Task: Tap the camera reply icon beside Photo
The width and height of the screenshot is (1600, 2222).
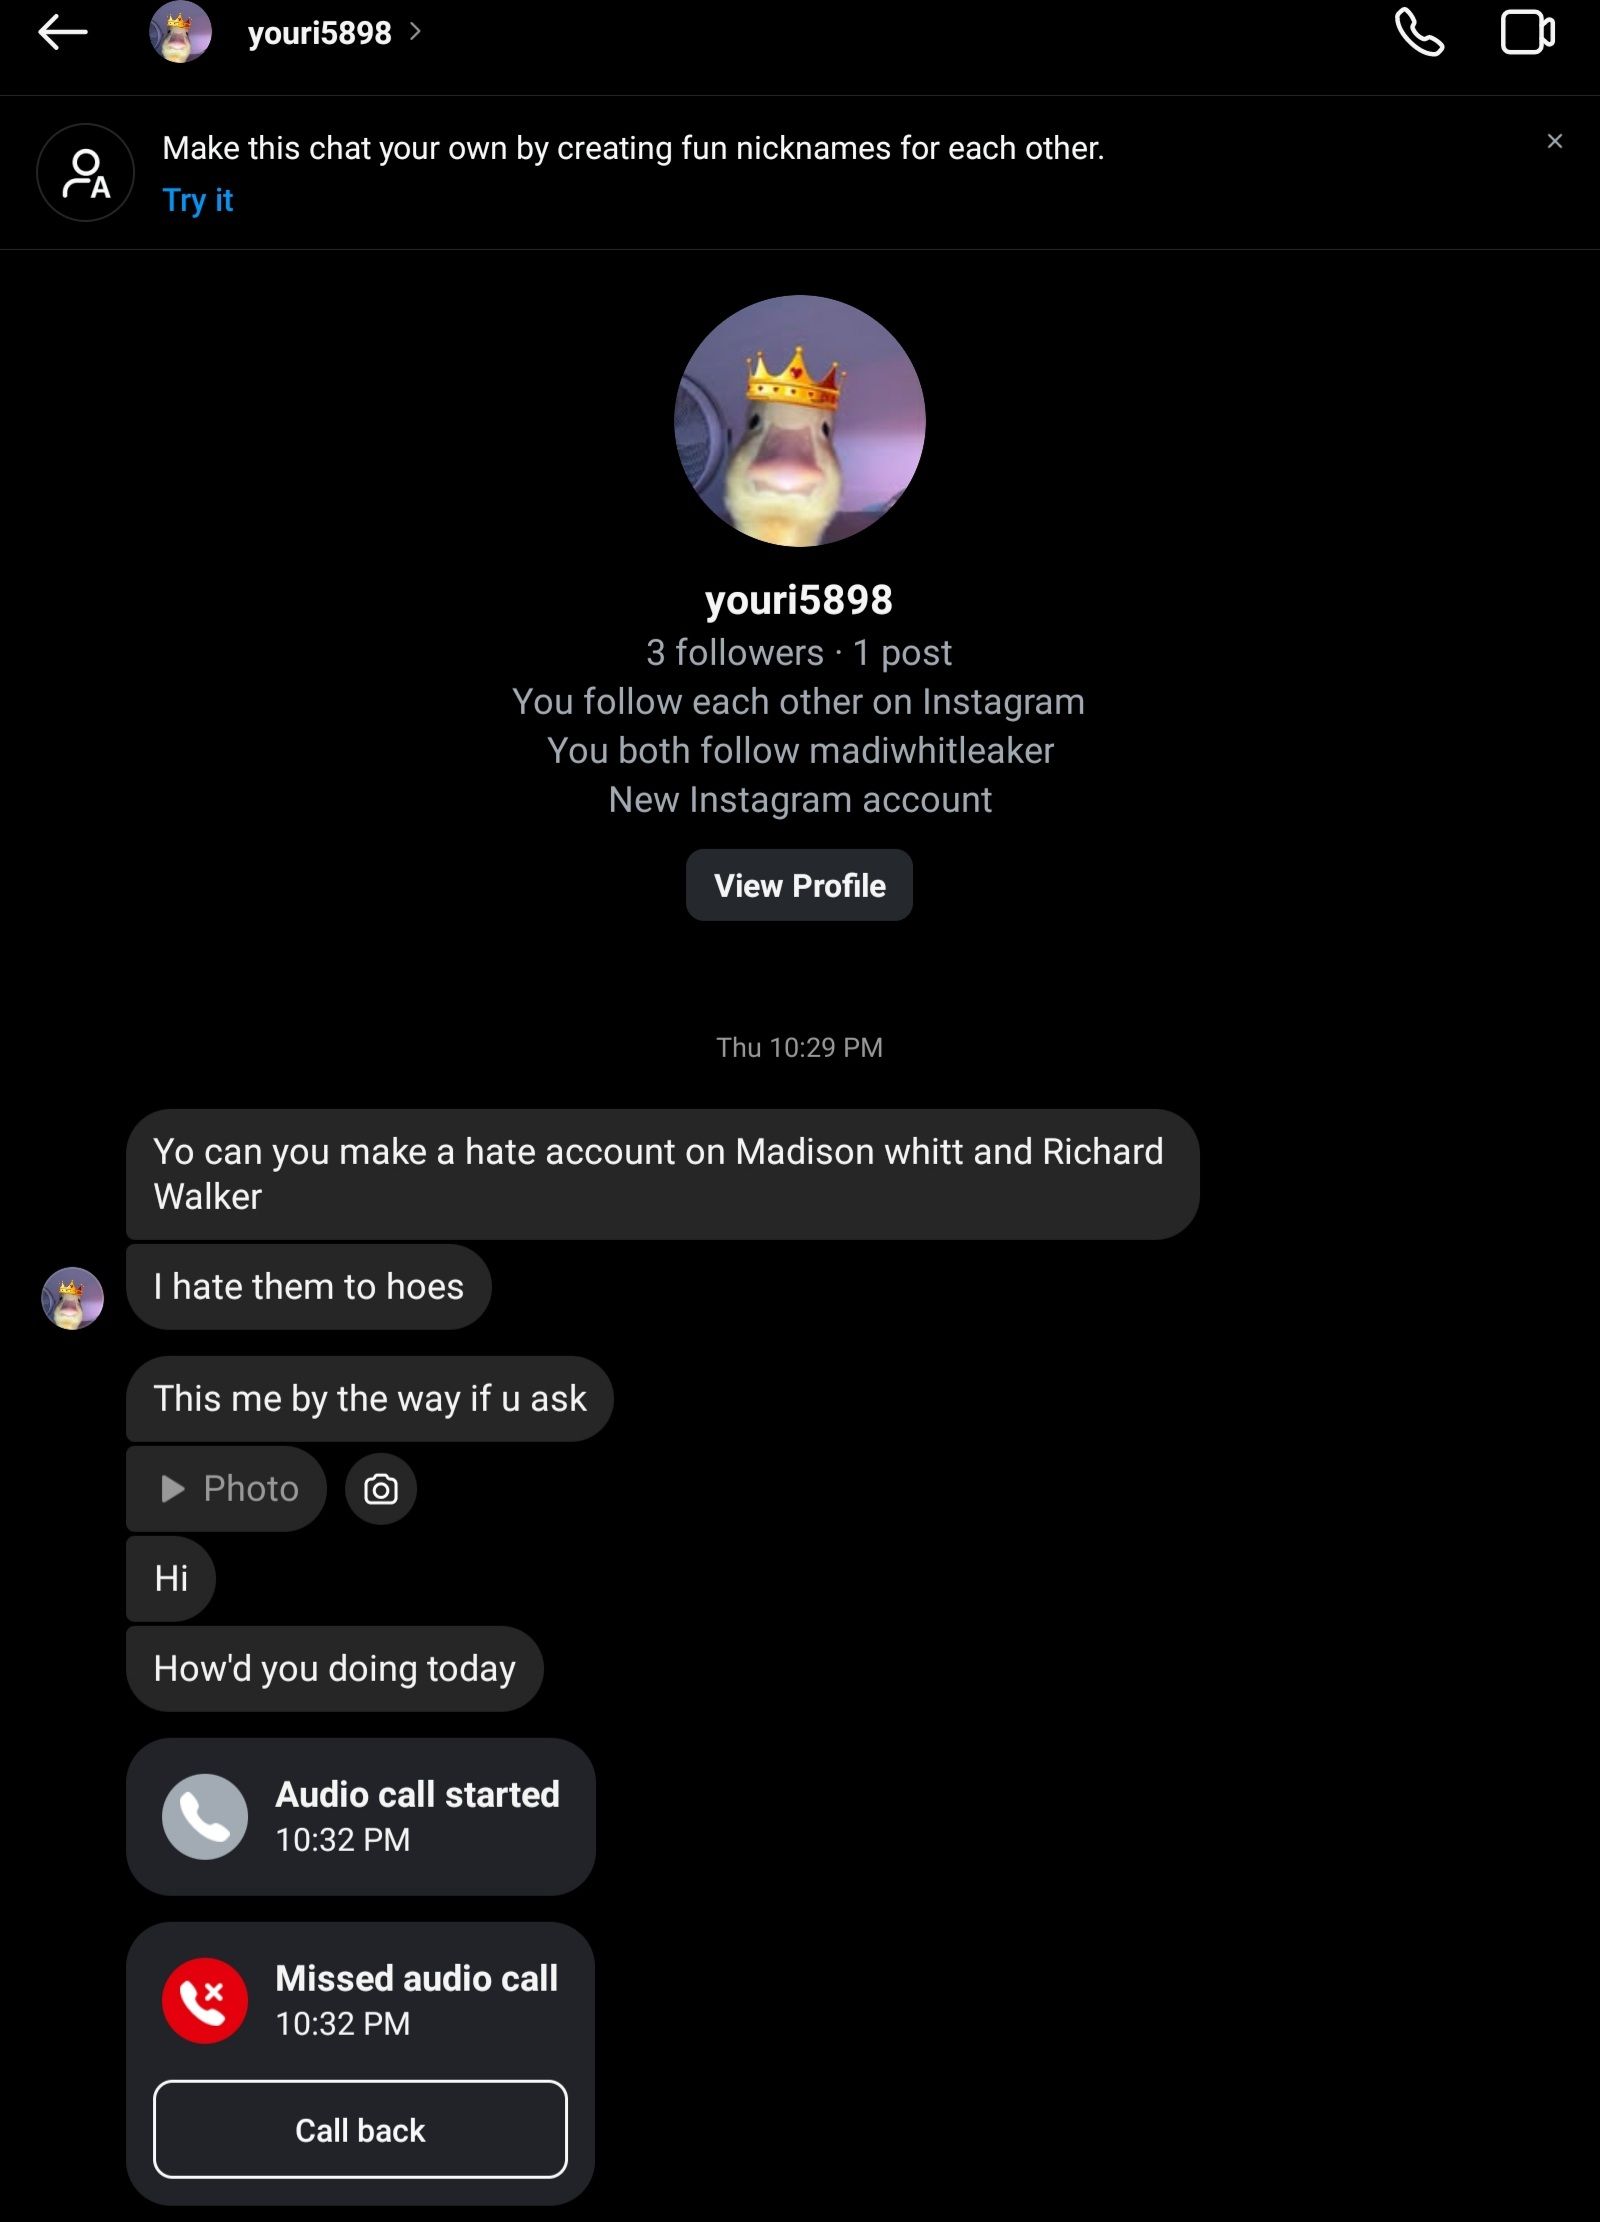Action: tap(381, 1490)
